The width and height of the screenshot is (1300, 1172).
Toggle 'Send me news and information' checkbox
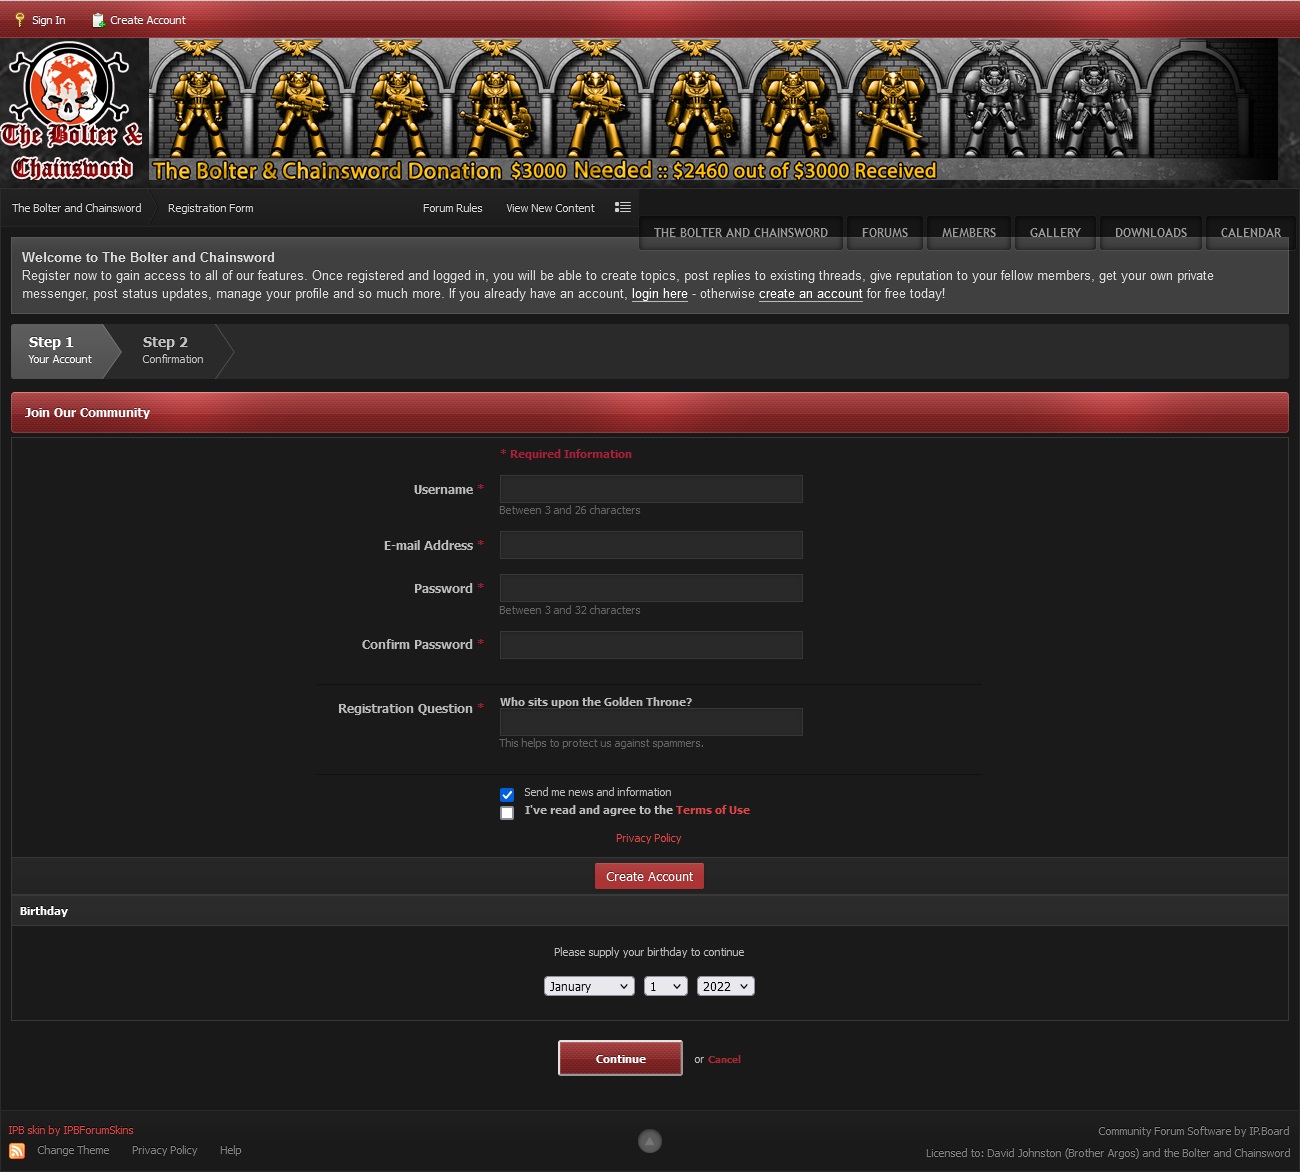(507, 795)
